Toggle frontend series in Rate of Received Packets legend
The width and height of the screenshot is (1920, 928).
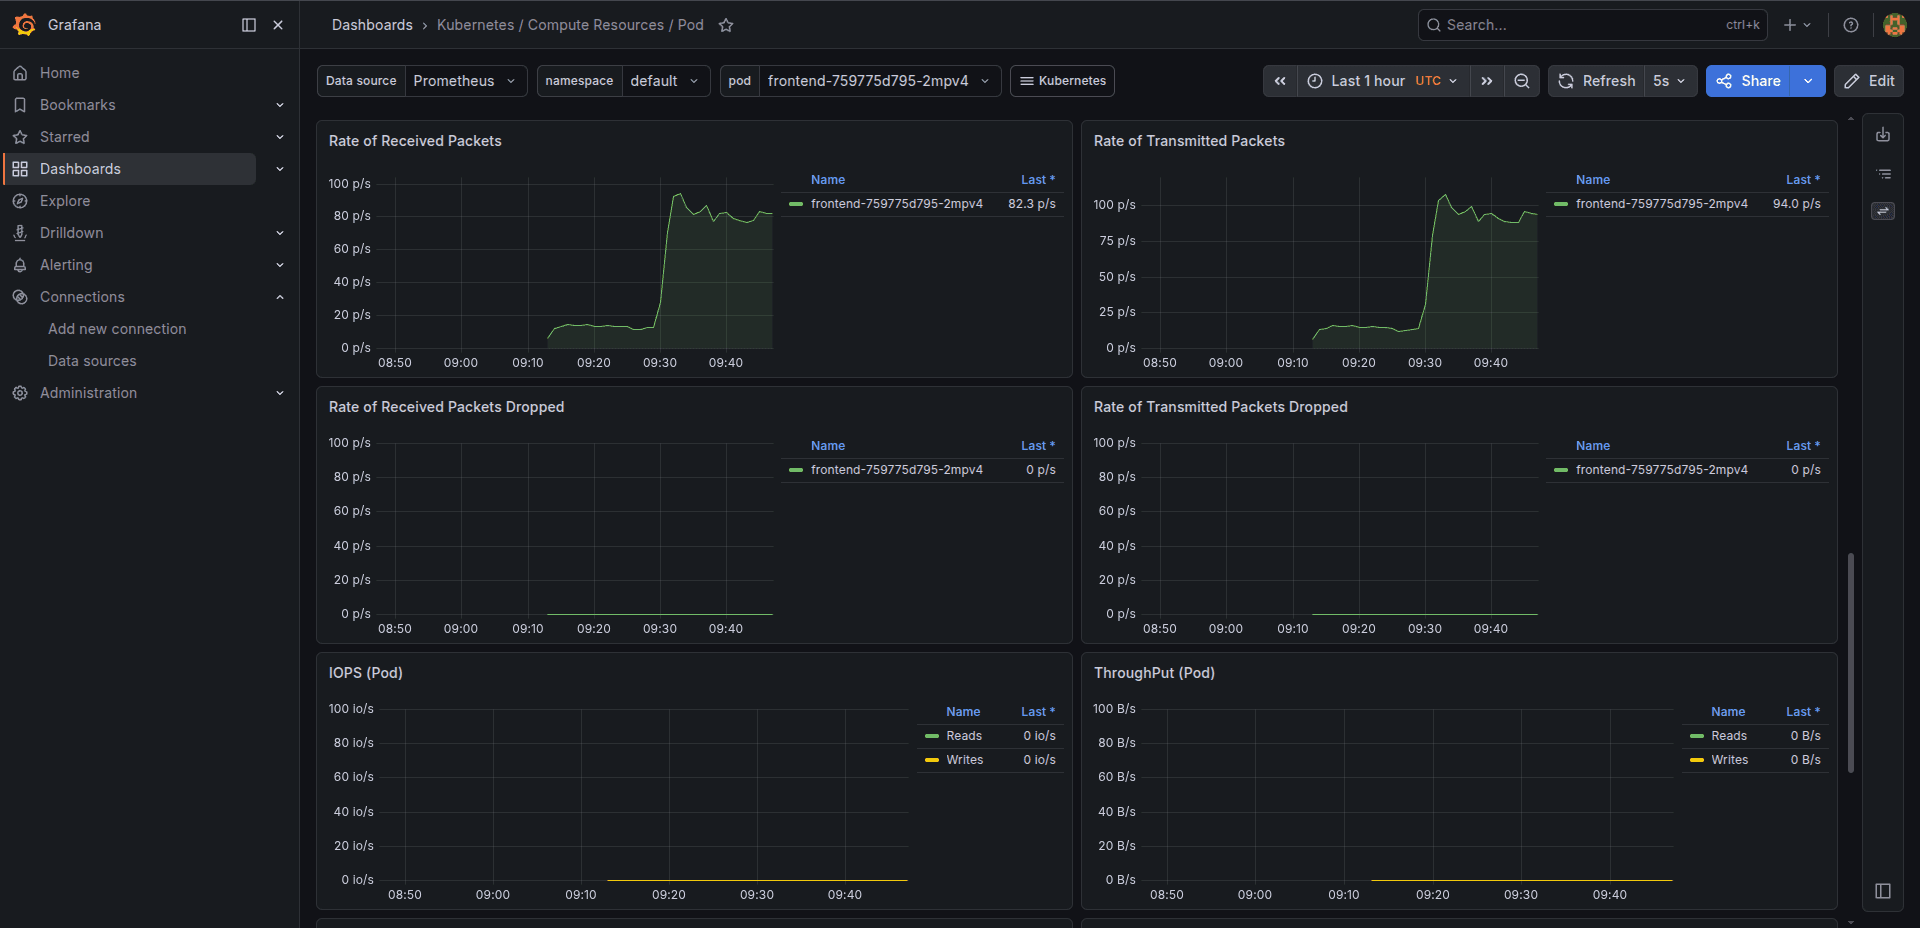pyautogui.click(x=896, y=204)
